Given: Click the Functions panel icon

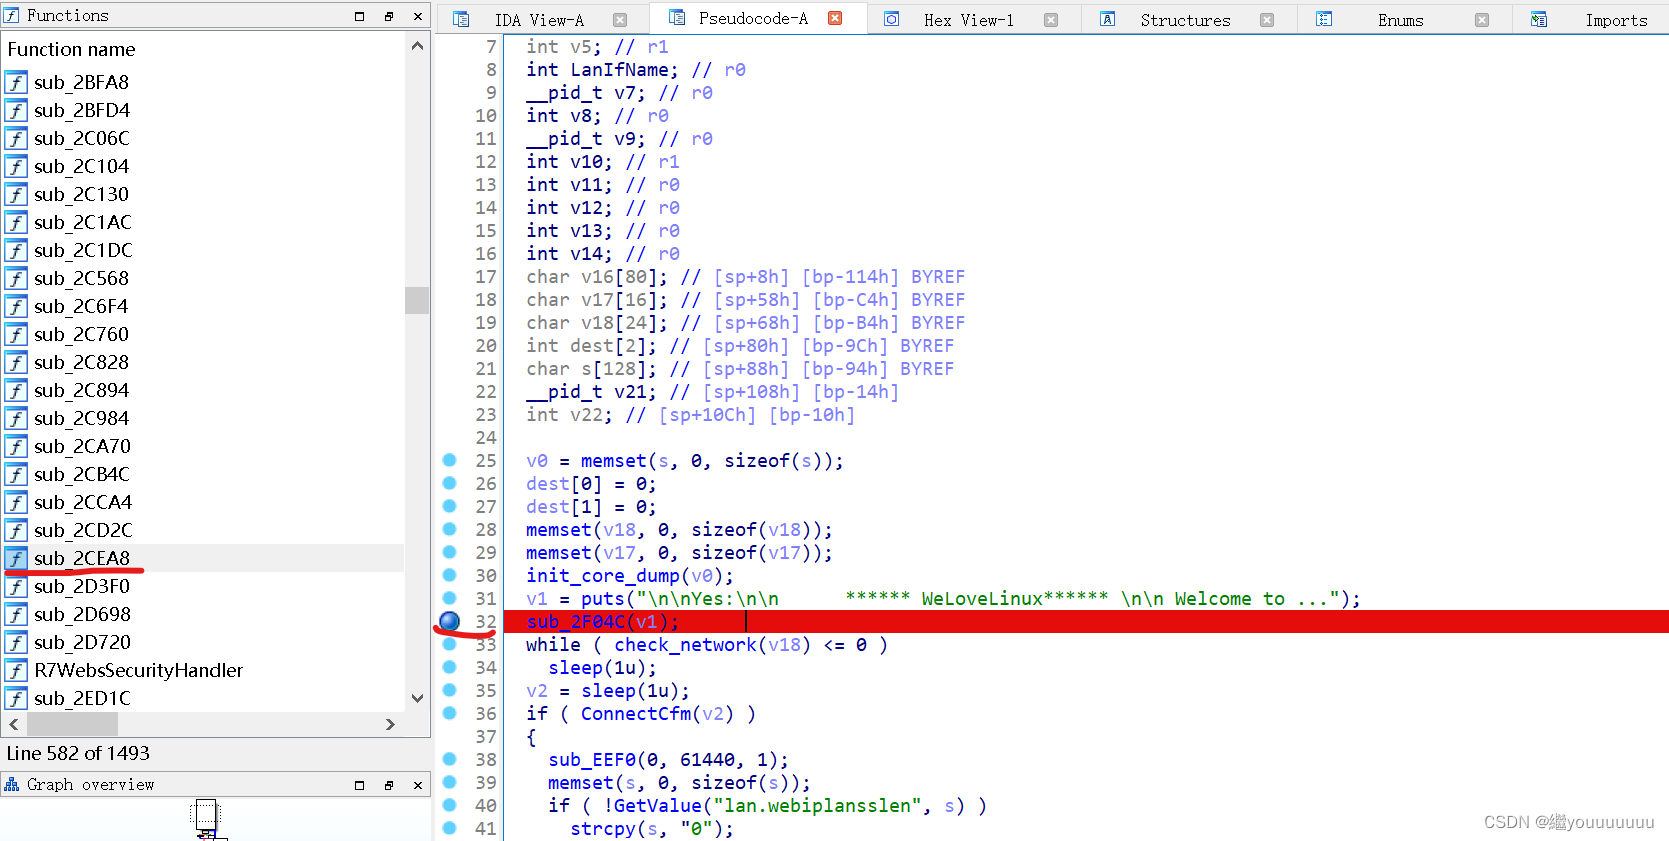Looking at the screenshot, I should [x=12, y=15].
